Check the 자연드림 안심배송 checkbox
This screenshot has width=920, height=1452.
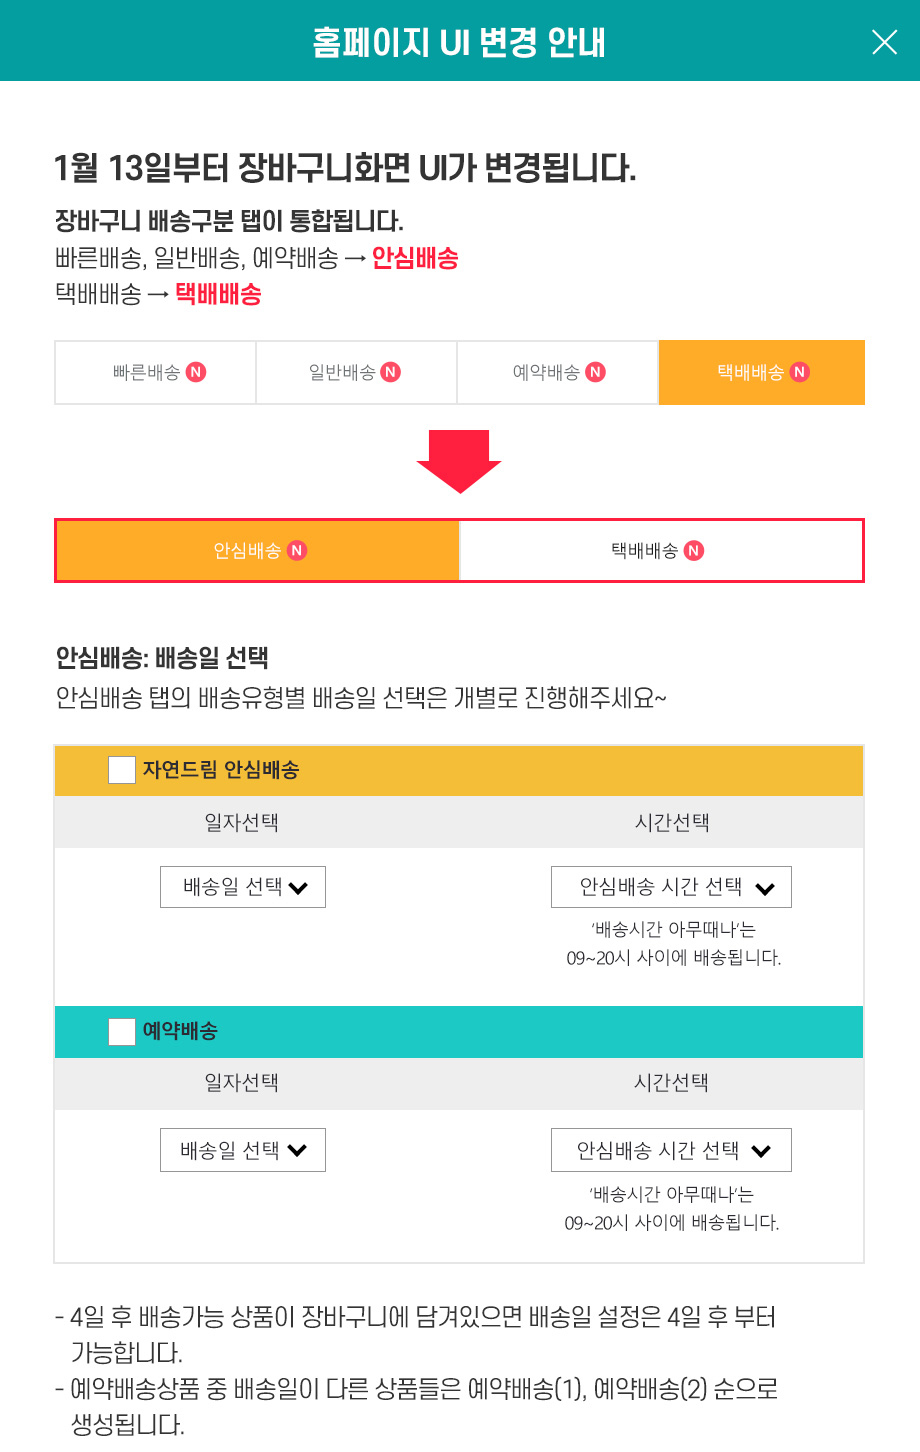pyautogui.click(x=121, y=770)
